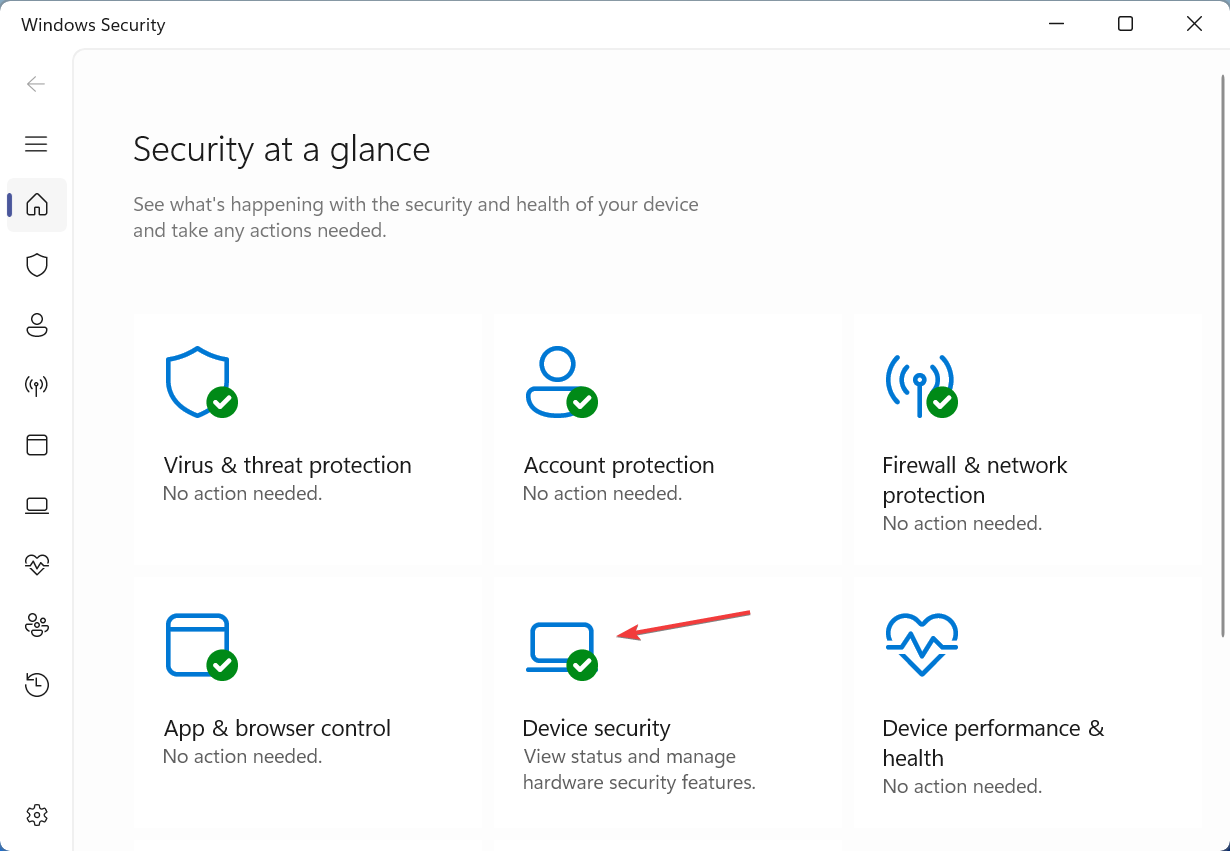Open App & browser control sidebar icon
1230x851 pixels.
pyautogui.click(x=37, y=445)
